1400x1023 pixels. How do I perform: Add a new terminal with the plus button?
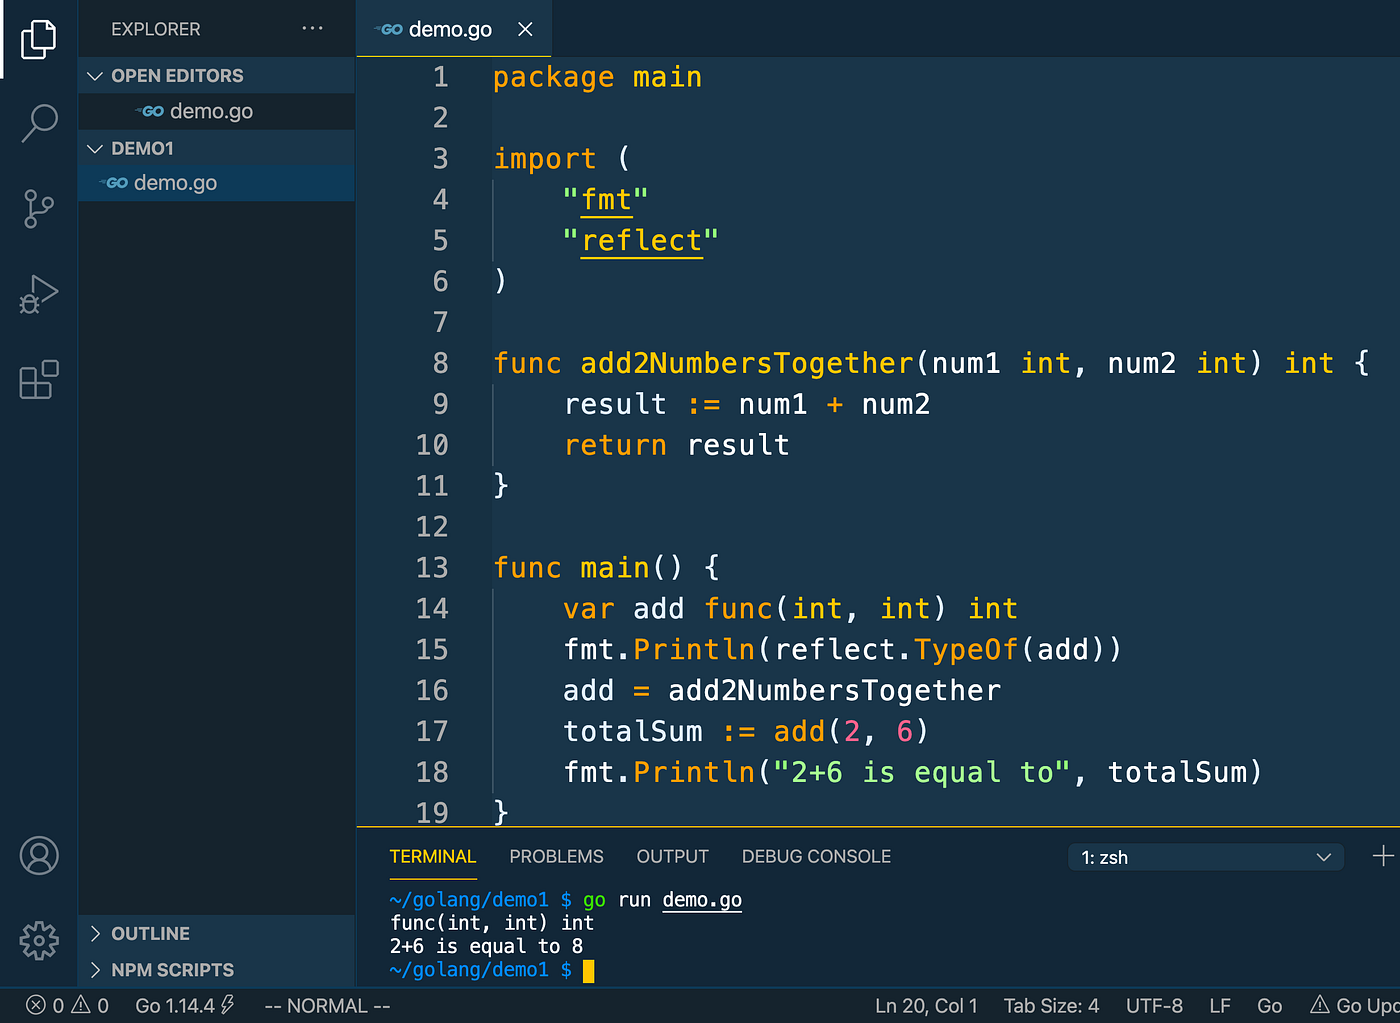pos(1382,856)
